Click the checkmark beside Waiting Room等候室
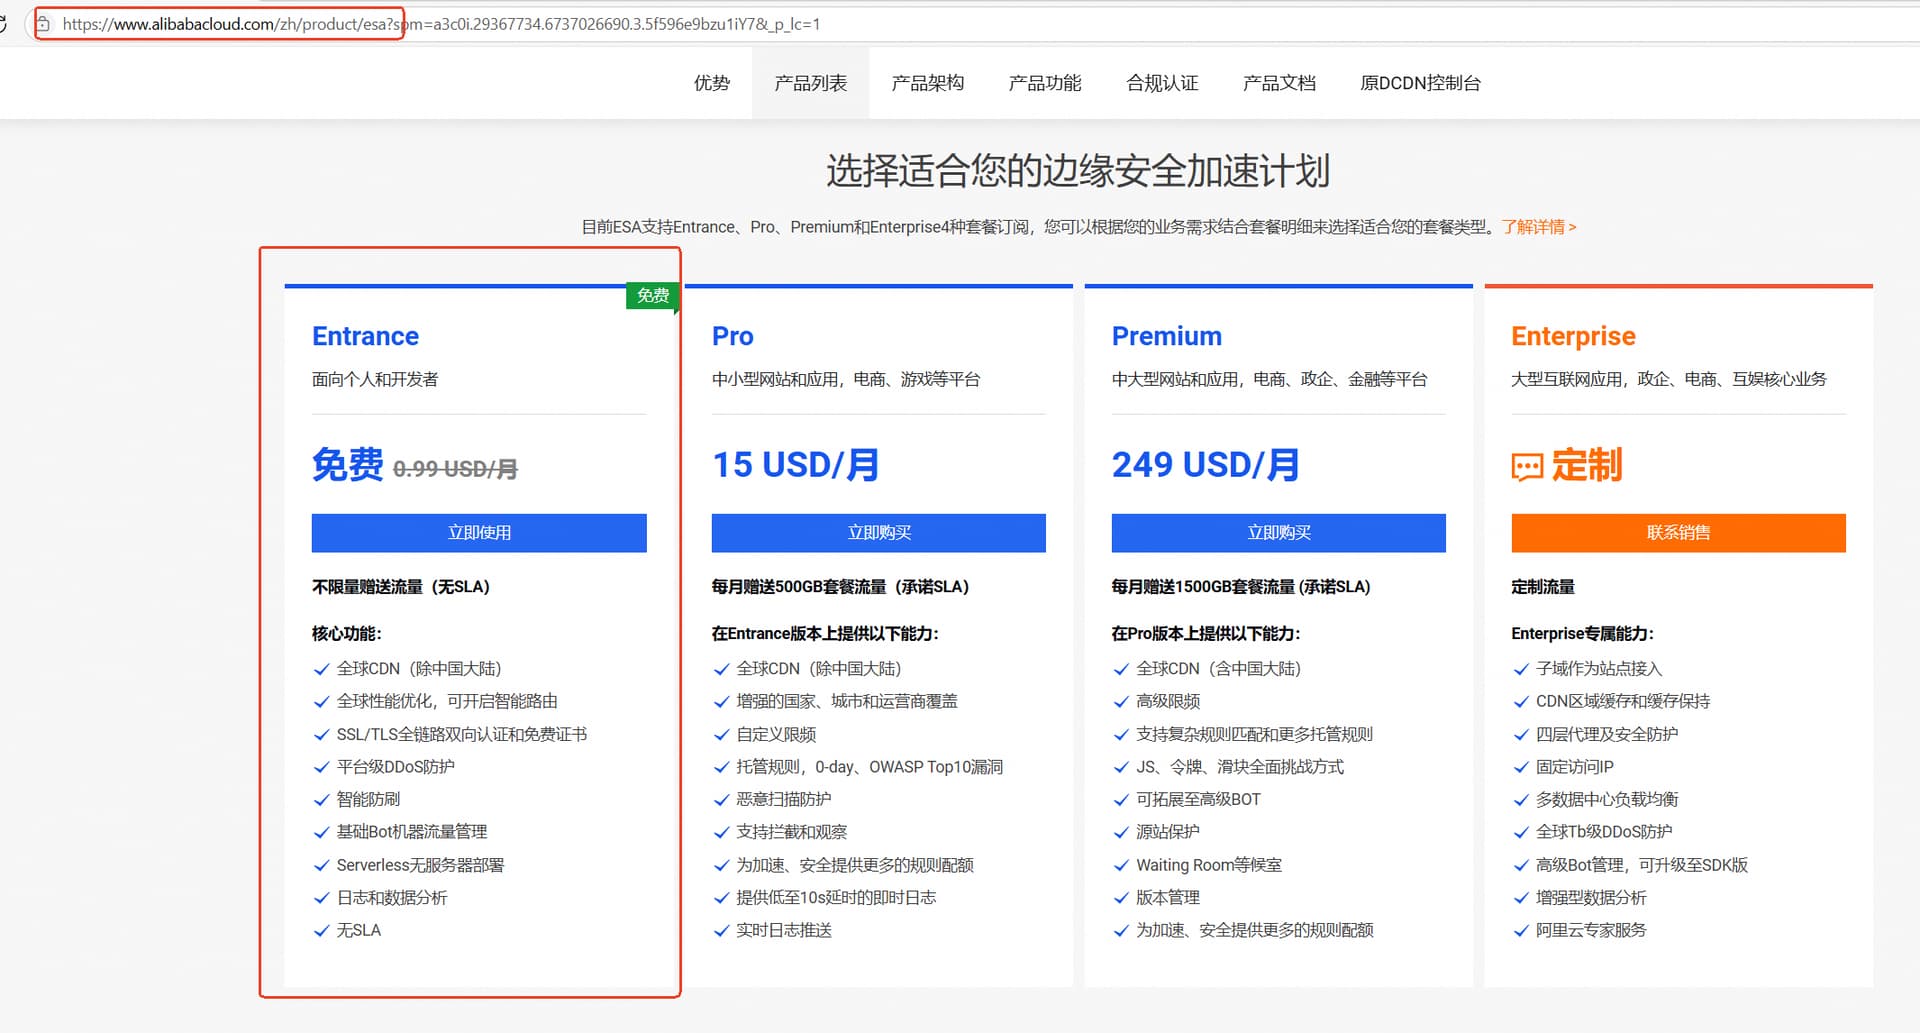 [1121, 866]
